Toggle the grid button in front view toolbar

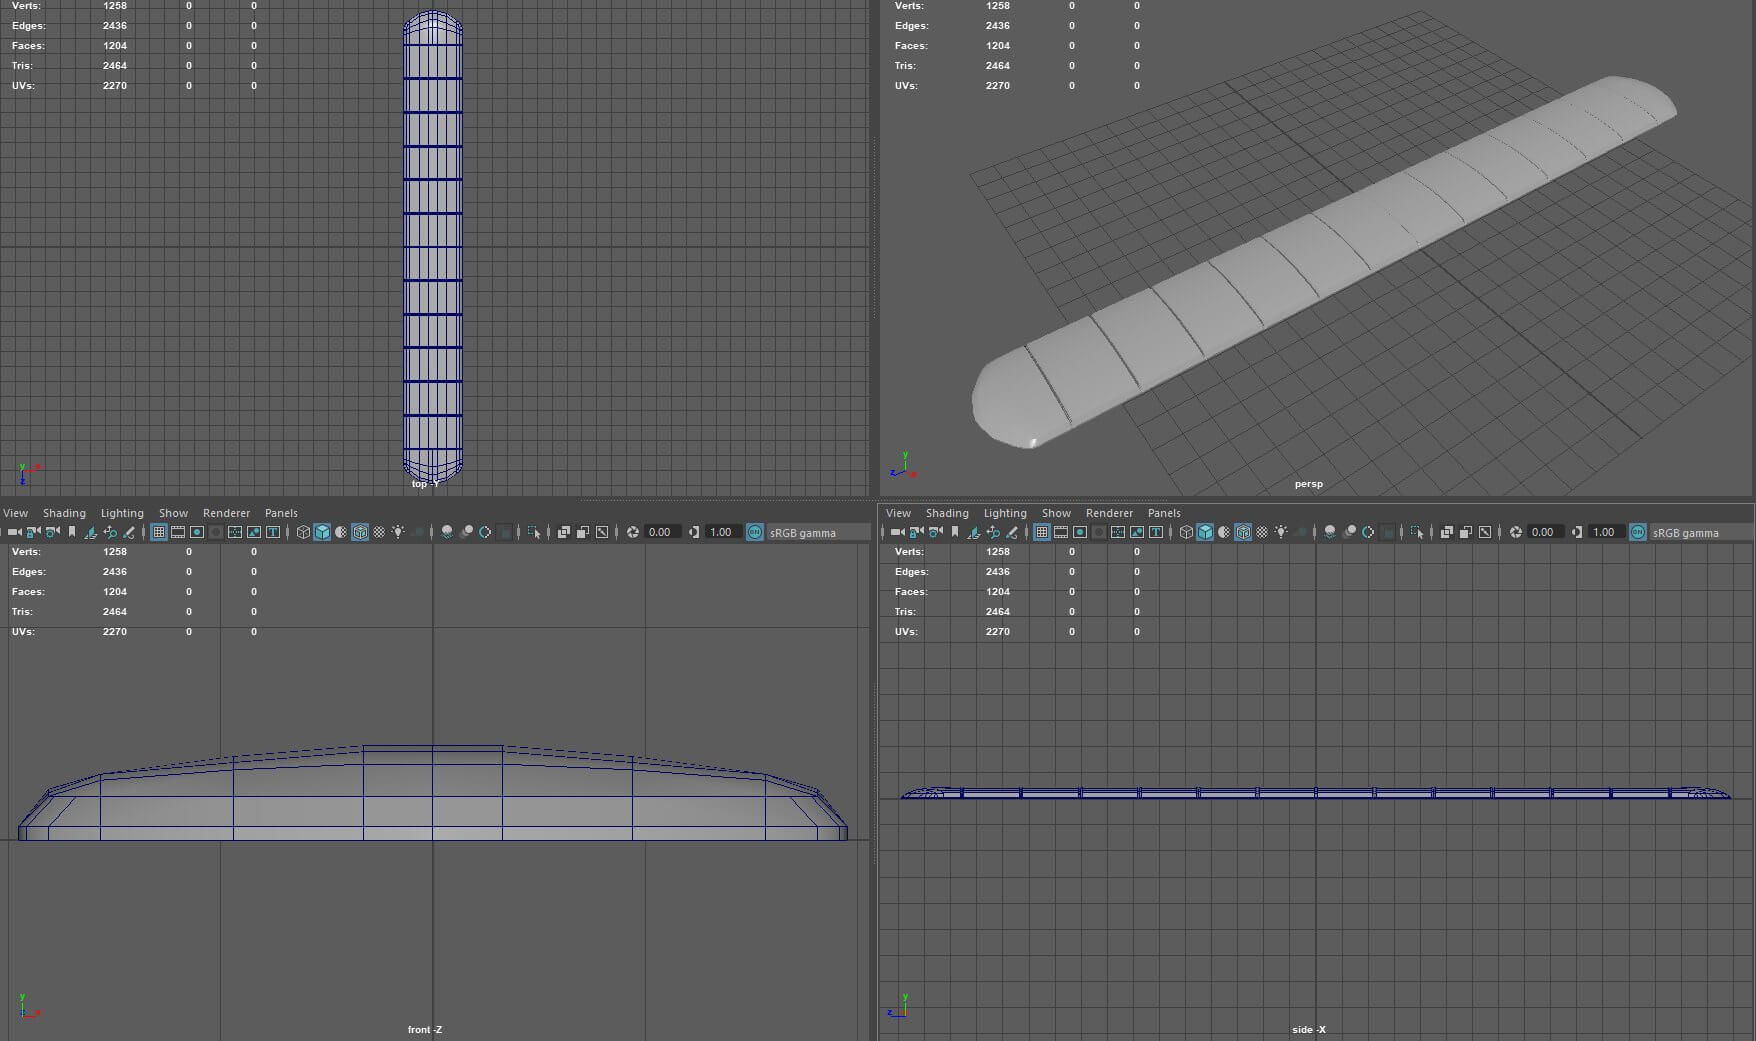tap(159, 532)
